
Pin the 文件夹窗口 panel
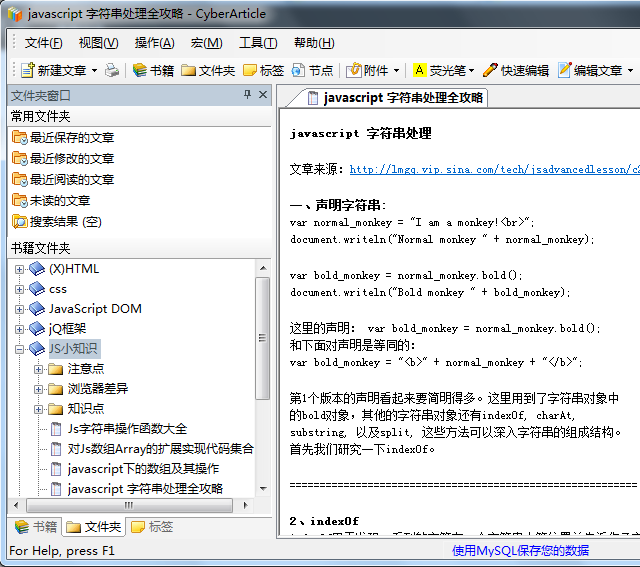[247, 95]
